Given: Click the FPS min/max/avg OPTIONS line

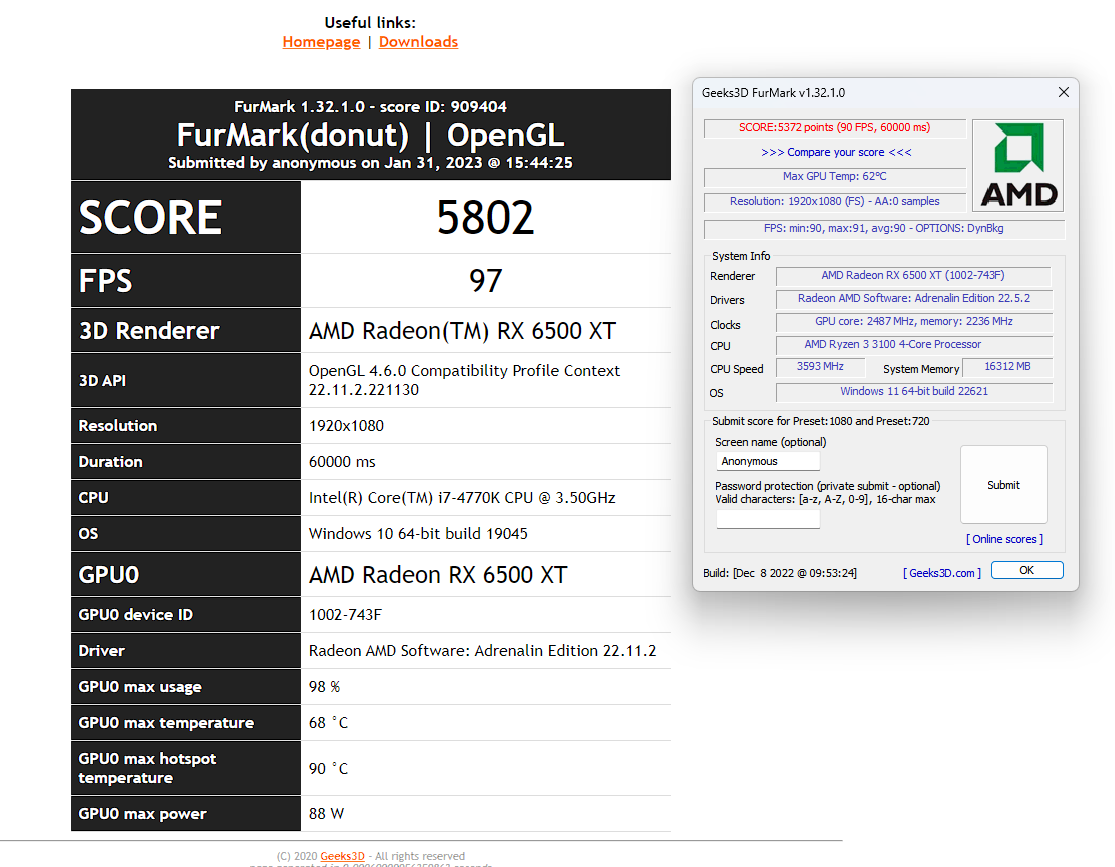Looking at the screenshot, I should coord(884,229).
